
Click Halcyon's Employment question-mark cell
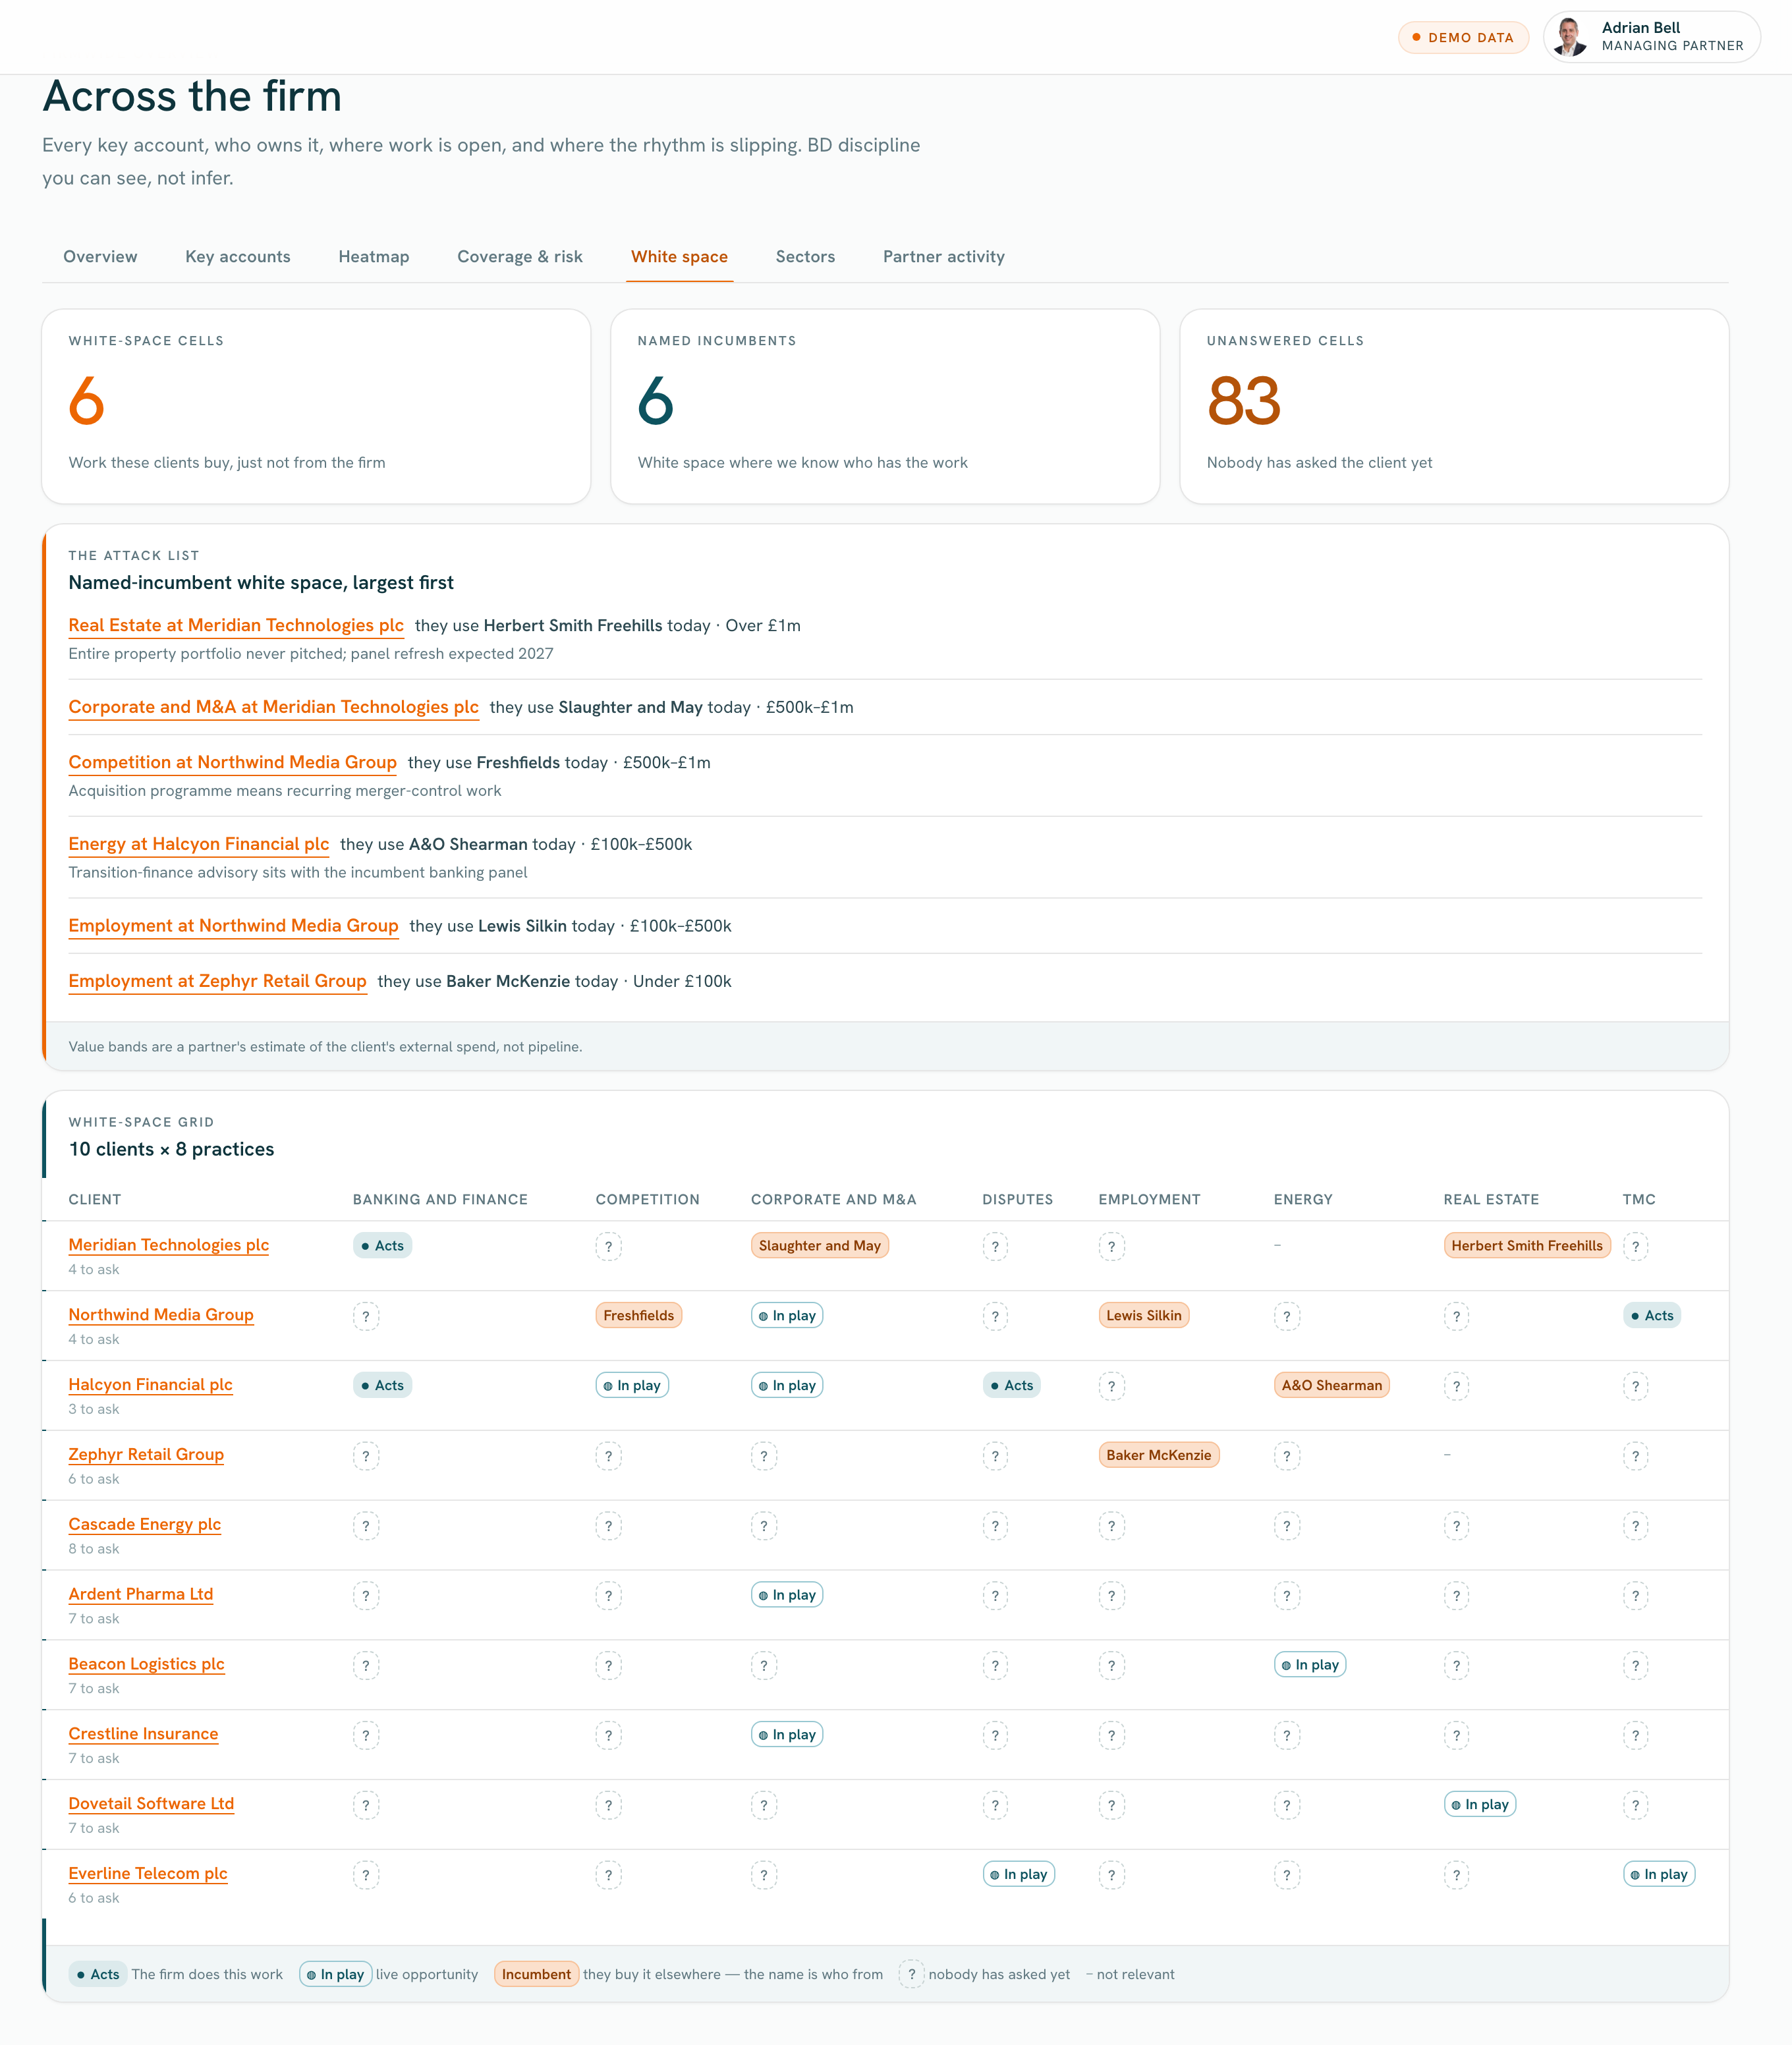pos(1112,1387)
